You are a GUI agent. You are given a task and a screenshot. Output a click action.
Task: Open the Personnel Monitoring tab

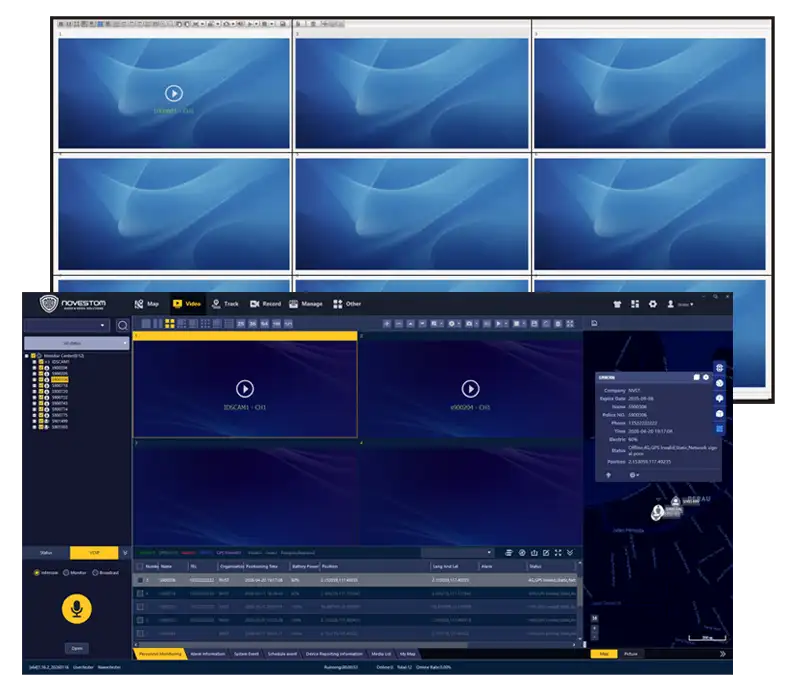coord(160,654)
